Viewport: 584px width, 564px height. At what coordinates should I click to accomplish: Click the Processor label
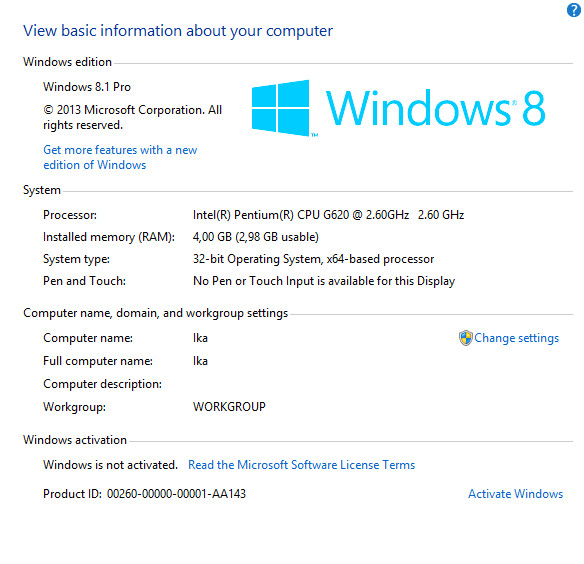coord(70,215)
